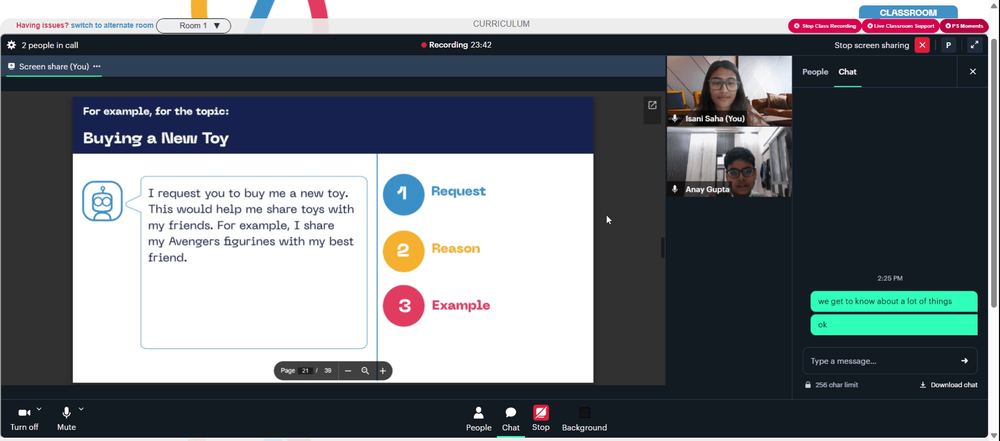Click the 256 char limit lock icon
Image resolution: width=1000 pixels, height=441 pixels.
(808, 385)
